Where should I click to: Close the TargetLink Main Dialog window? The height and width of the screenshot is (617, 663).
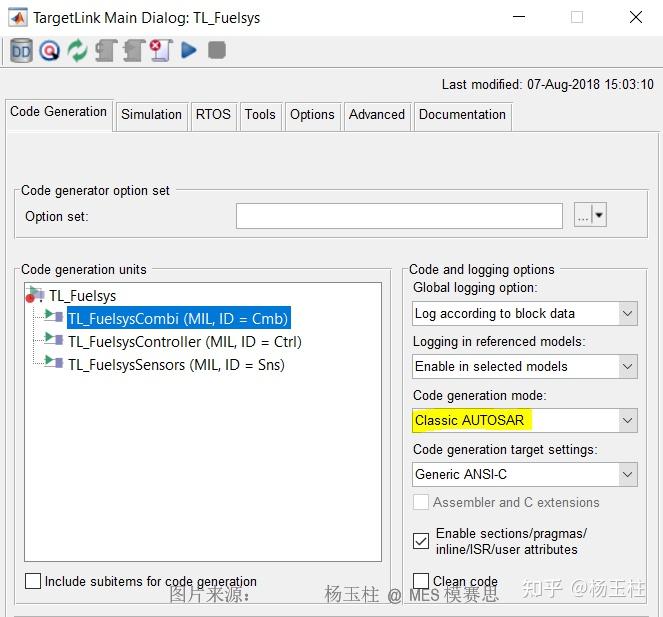pos(636,17)
